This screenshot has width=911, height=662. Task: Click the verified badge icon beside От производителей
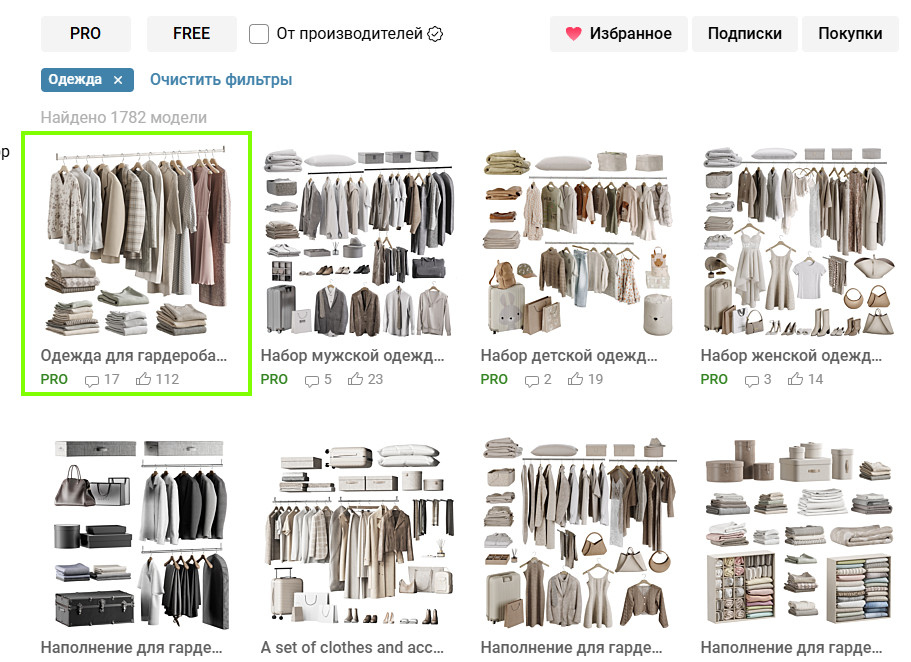[x=435, y=34]
